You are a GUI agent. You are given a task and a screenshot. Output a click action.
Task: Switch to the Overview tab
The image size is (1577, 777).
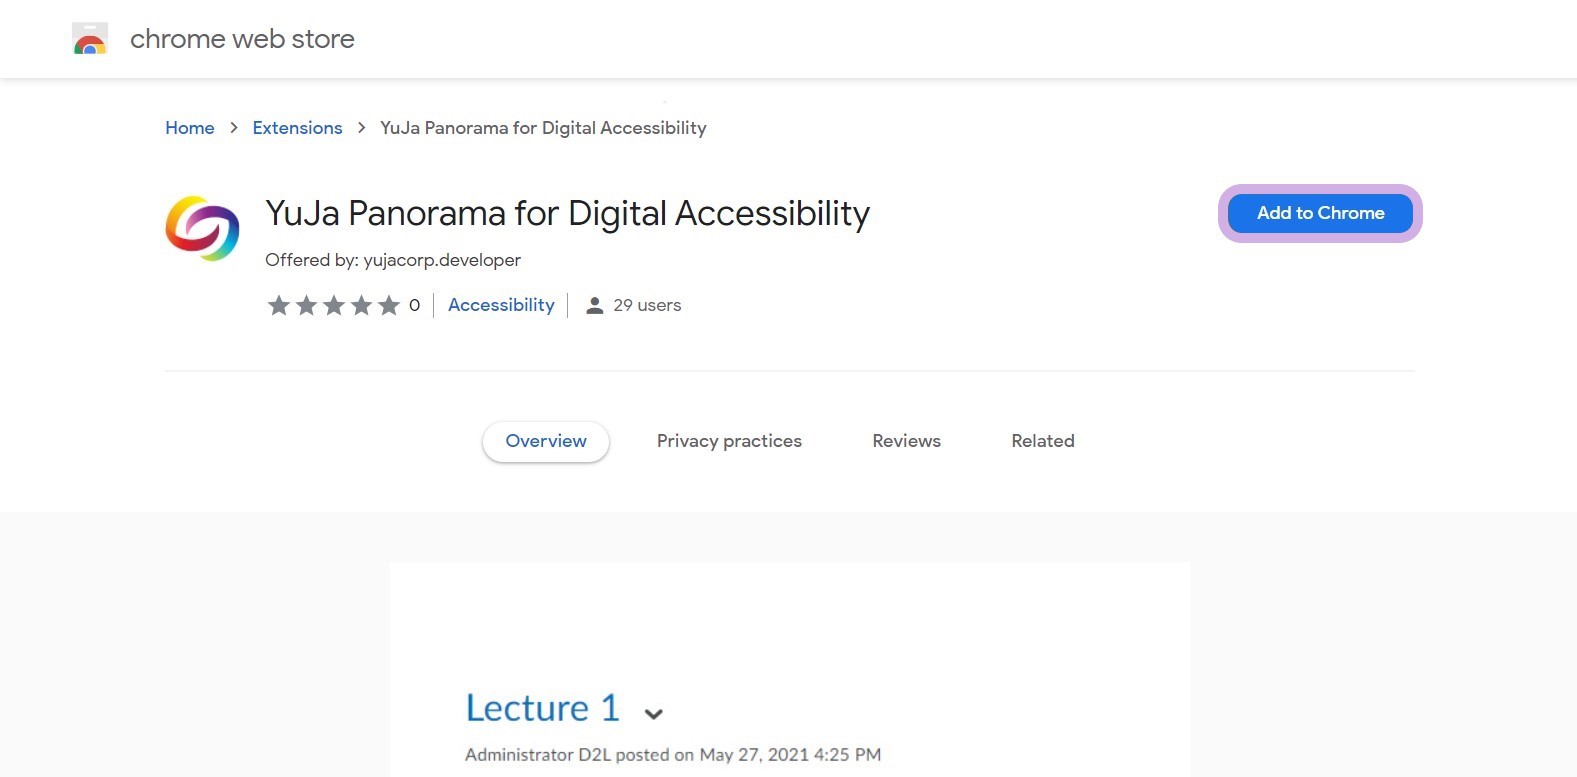coord(546,441)
